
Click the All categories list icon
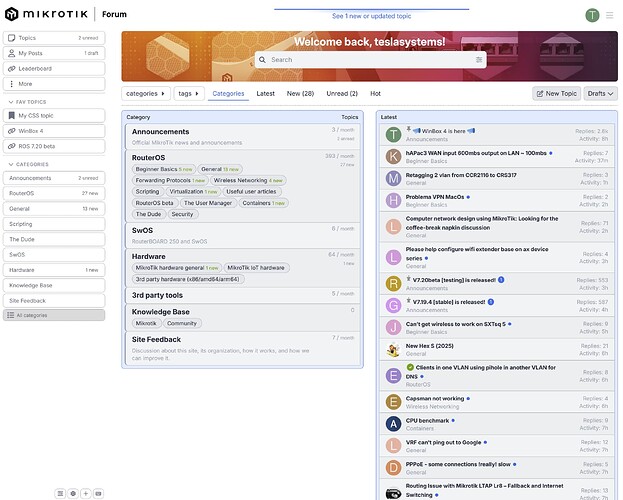pos(10,315)
